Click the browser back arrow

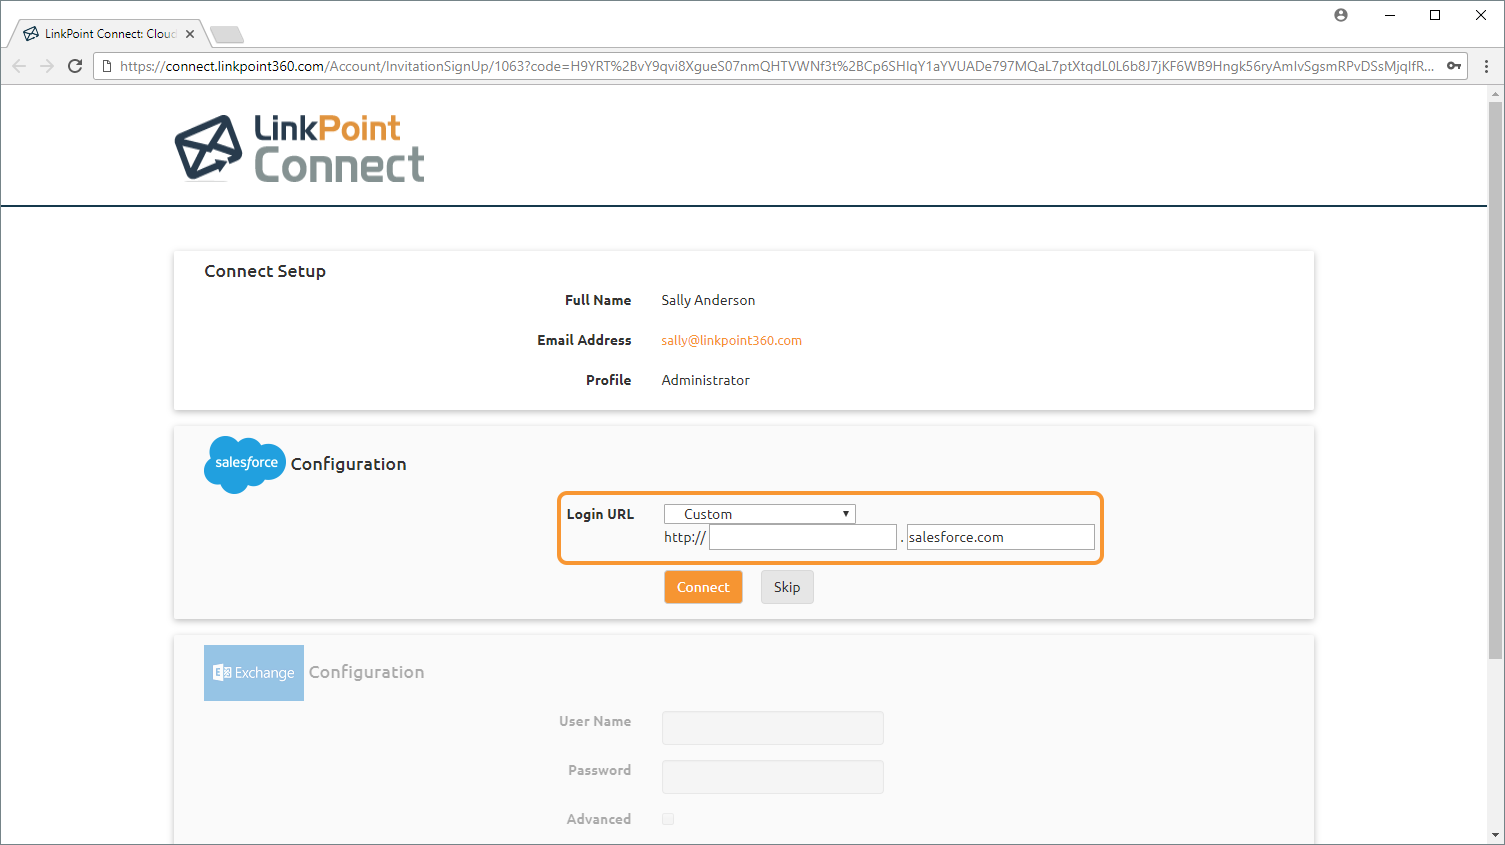[x=19, y=66]
